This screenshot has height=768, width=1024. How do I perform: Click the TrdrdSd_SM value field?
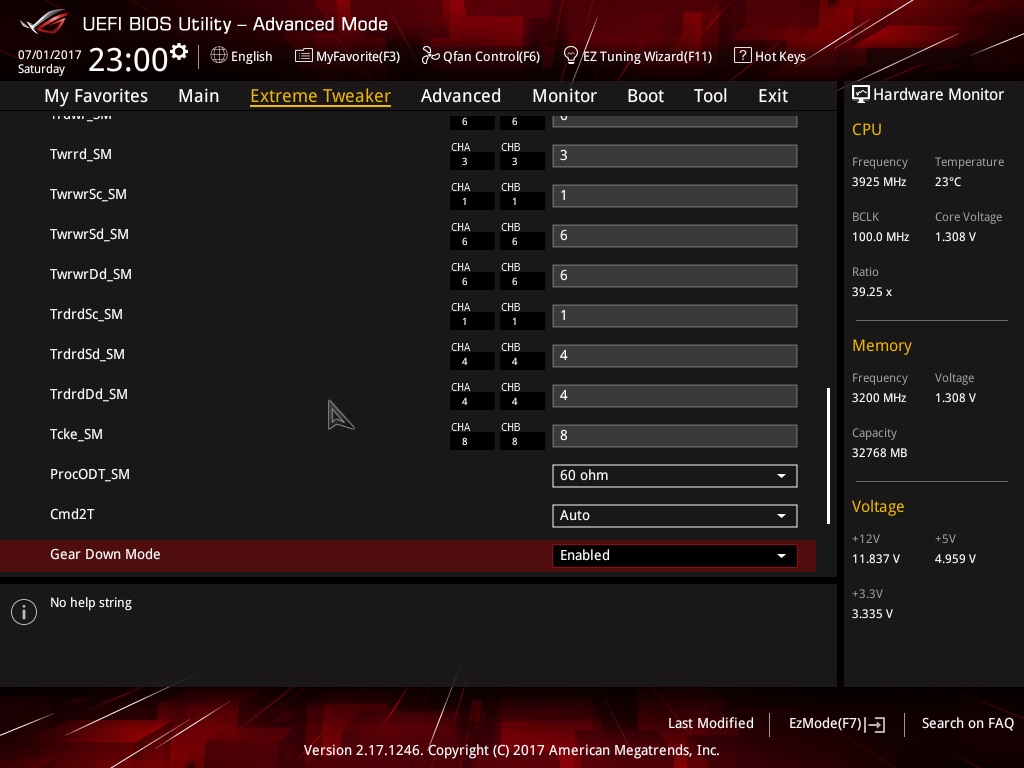click(675, 355)
